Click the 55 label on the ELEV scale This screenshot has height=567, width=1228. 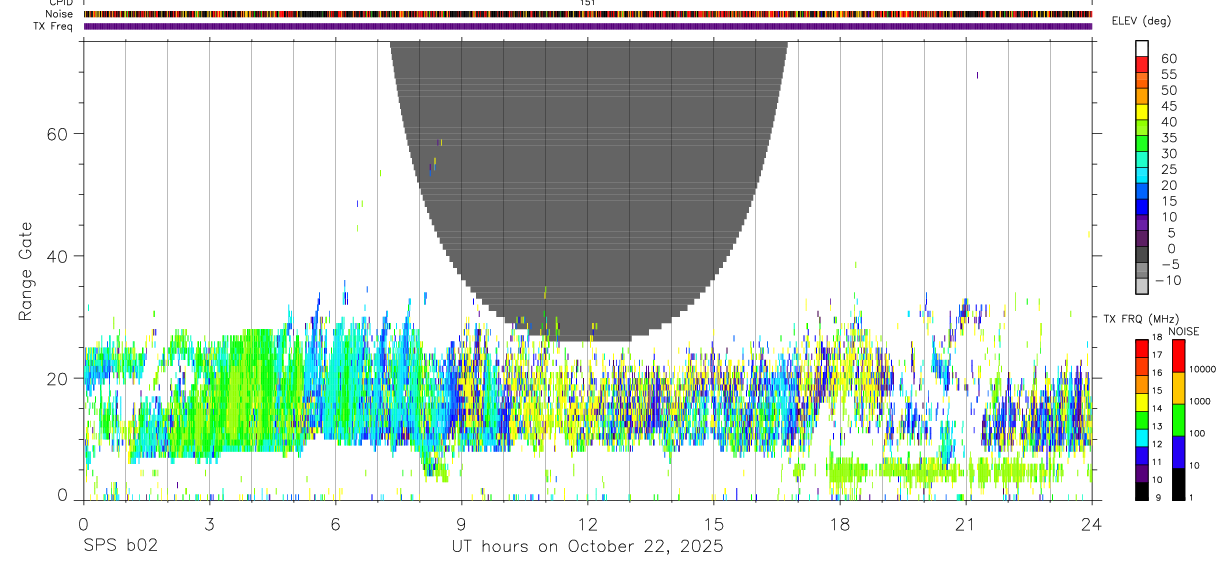1167,74
